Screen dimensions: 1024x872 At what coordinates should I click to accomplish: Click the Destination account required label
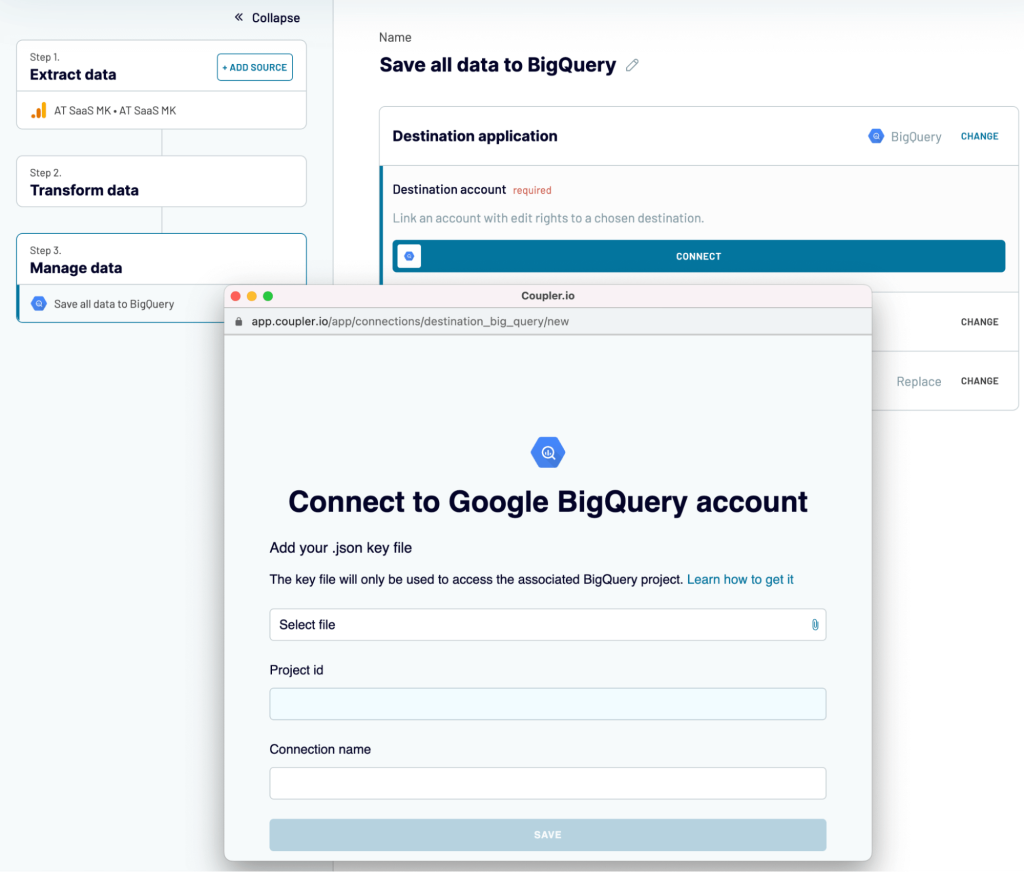[x=472, y=189]
